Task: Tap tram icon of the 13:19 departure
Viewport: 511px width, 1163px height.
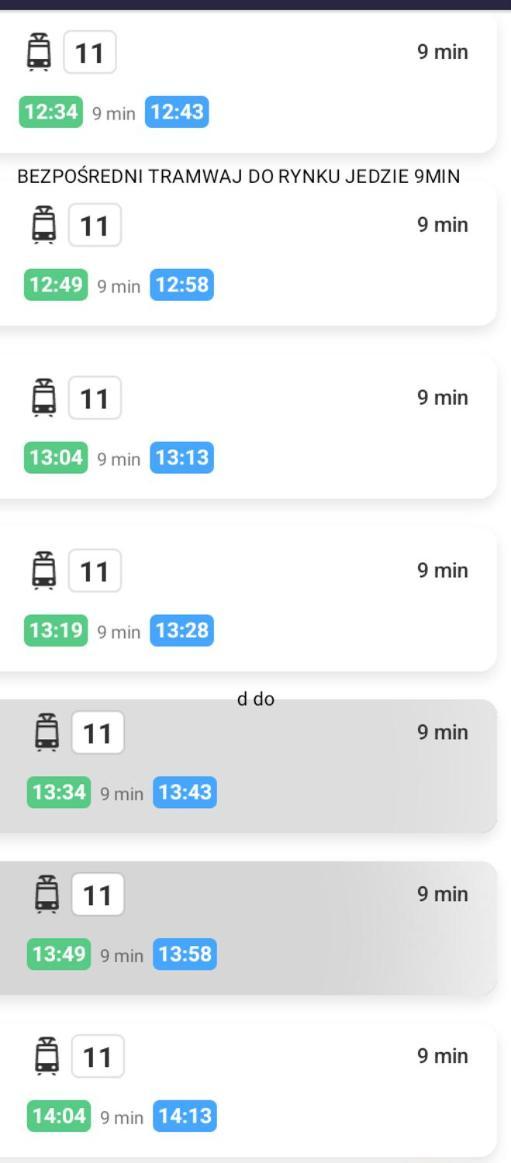Action: coord(44,570)
